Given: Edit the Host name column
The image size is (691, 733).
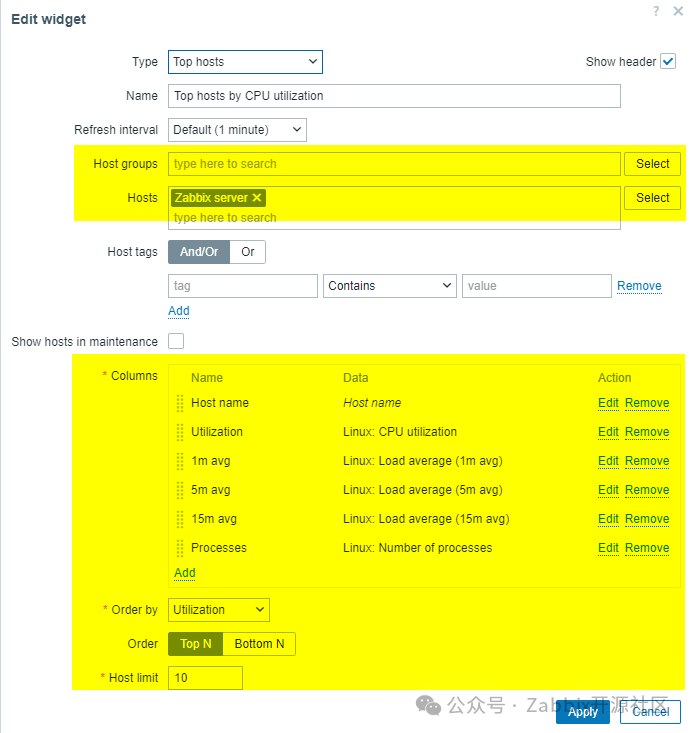Looking at the screenshot, I should click(608, 403).
